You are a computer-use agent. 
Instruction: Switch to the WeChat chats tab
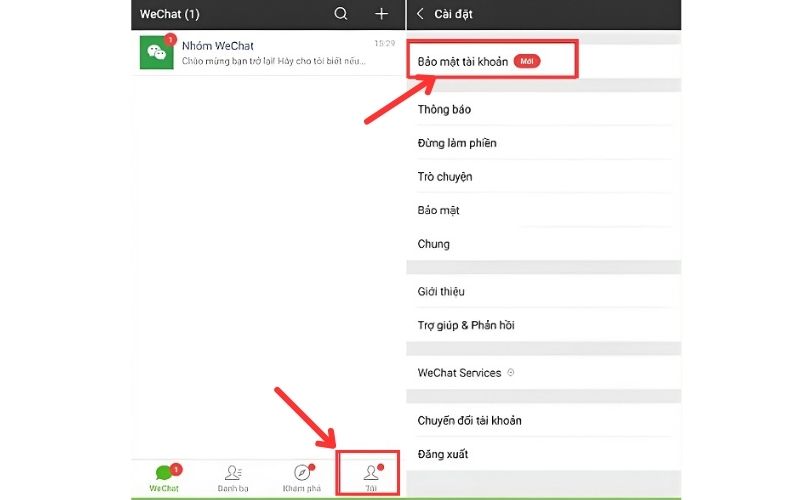(166, 477)
